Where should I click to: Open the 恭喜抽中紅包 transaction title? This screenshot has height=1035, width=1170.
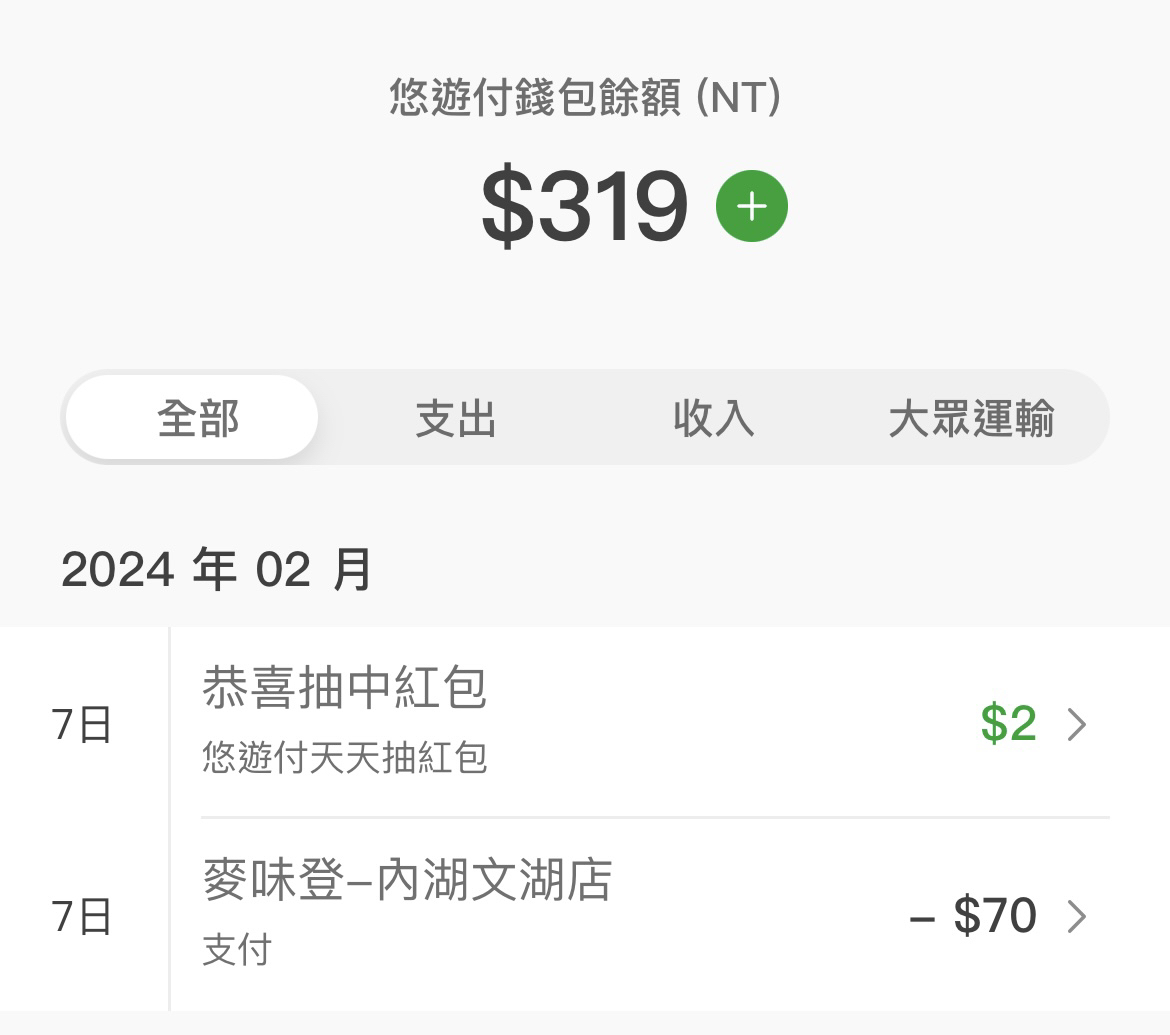click(344, 688)
